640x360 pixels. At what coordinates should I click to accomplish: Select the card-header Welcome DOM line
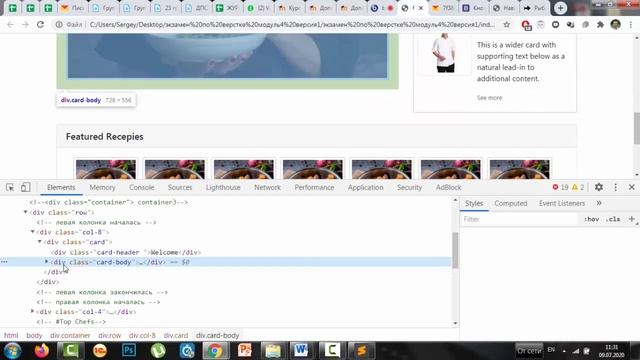(x=126, y=252)
